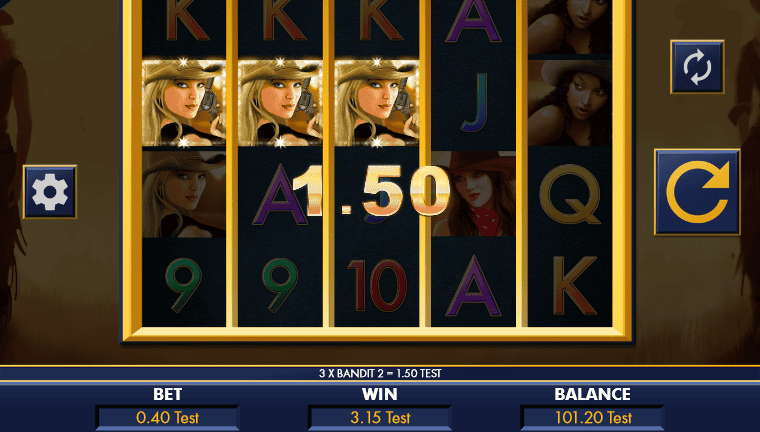Click the blue J symbol on fourth reel
Image resolution: width=760 pixels, height=432 pixels.
pyautogui.click(x=474, y=102)
